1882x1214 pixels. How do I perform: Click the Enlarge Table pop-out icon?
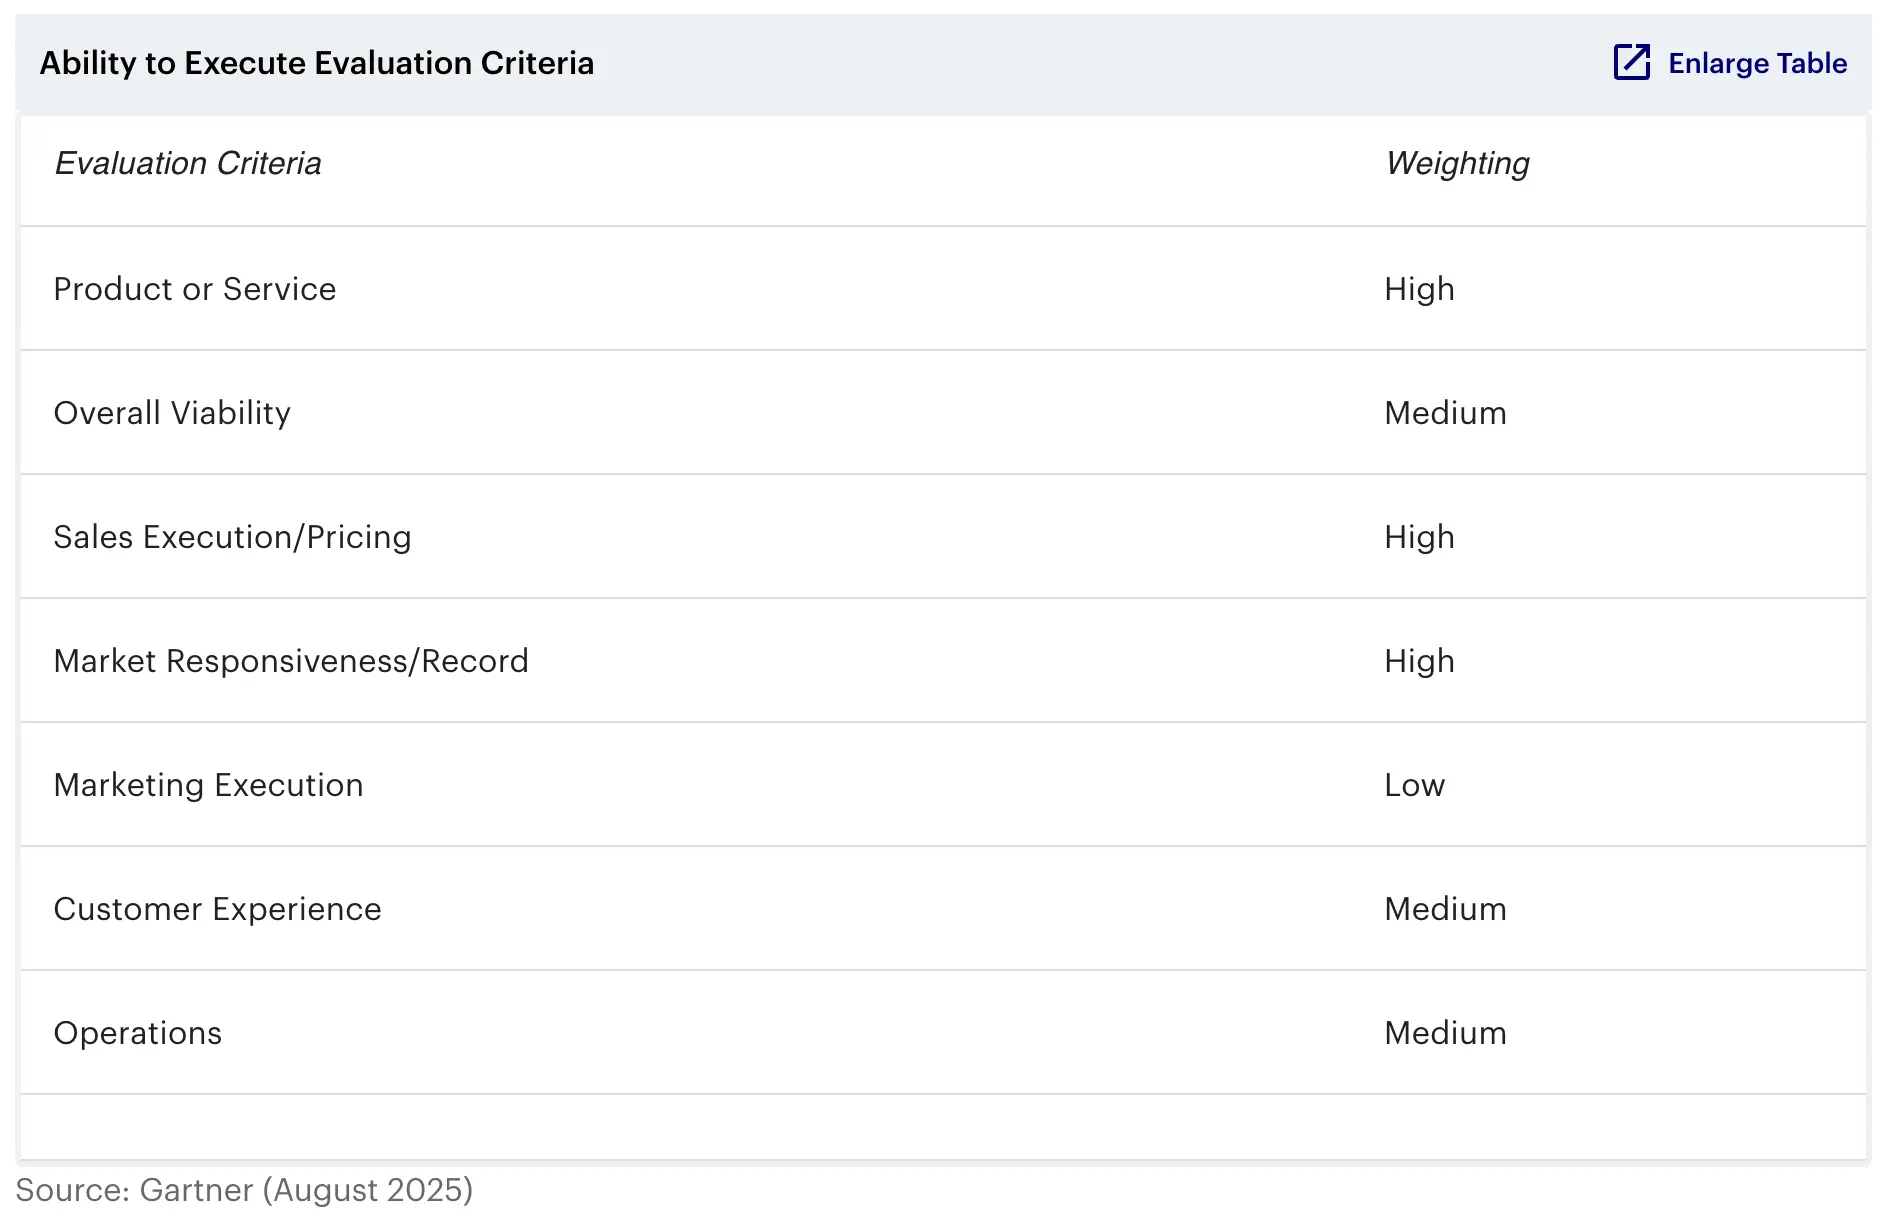coord(1631,62)
